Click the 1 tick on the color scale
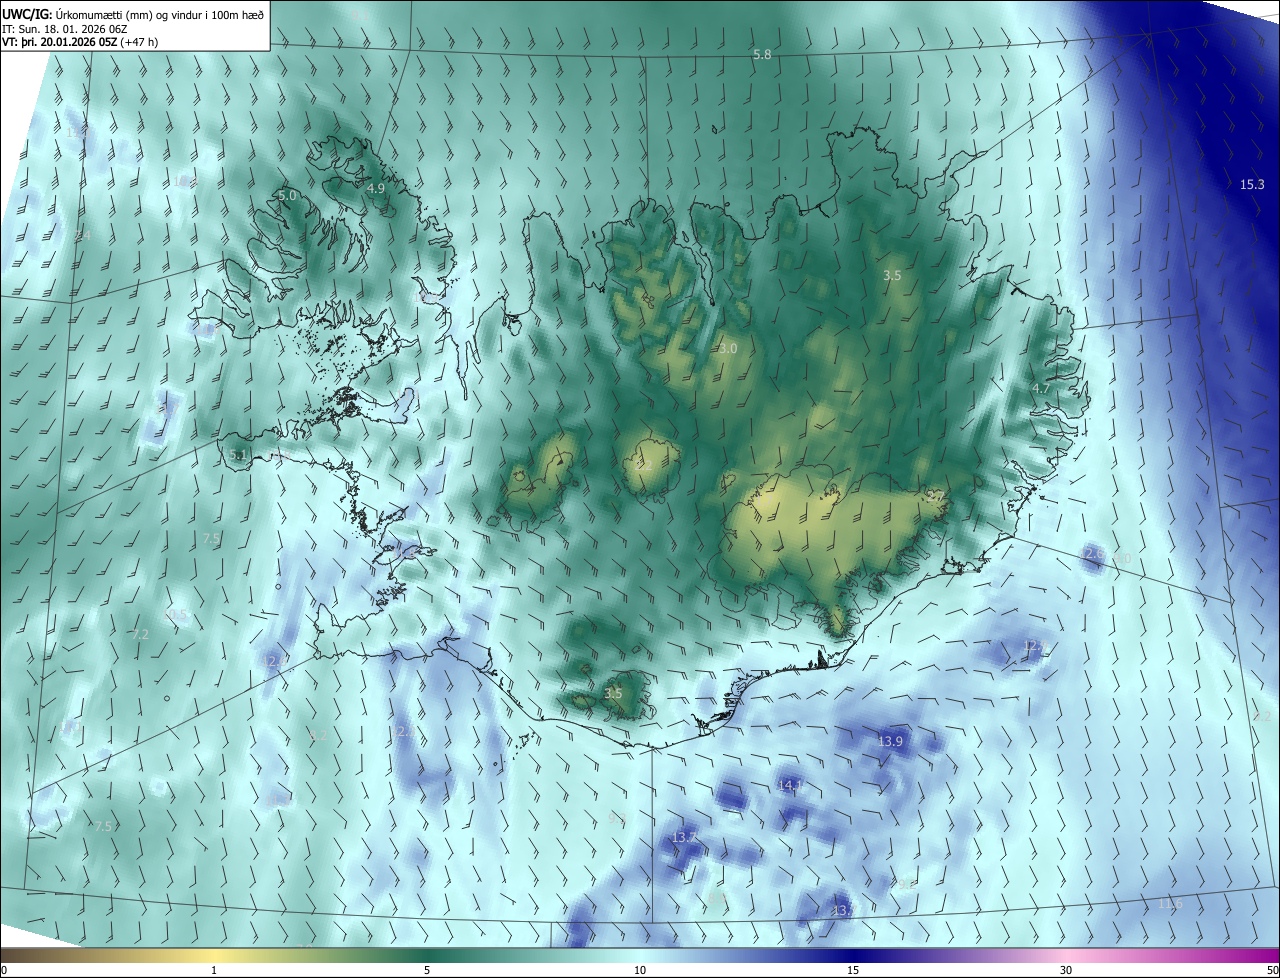 [214, 970]
